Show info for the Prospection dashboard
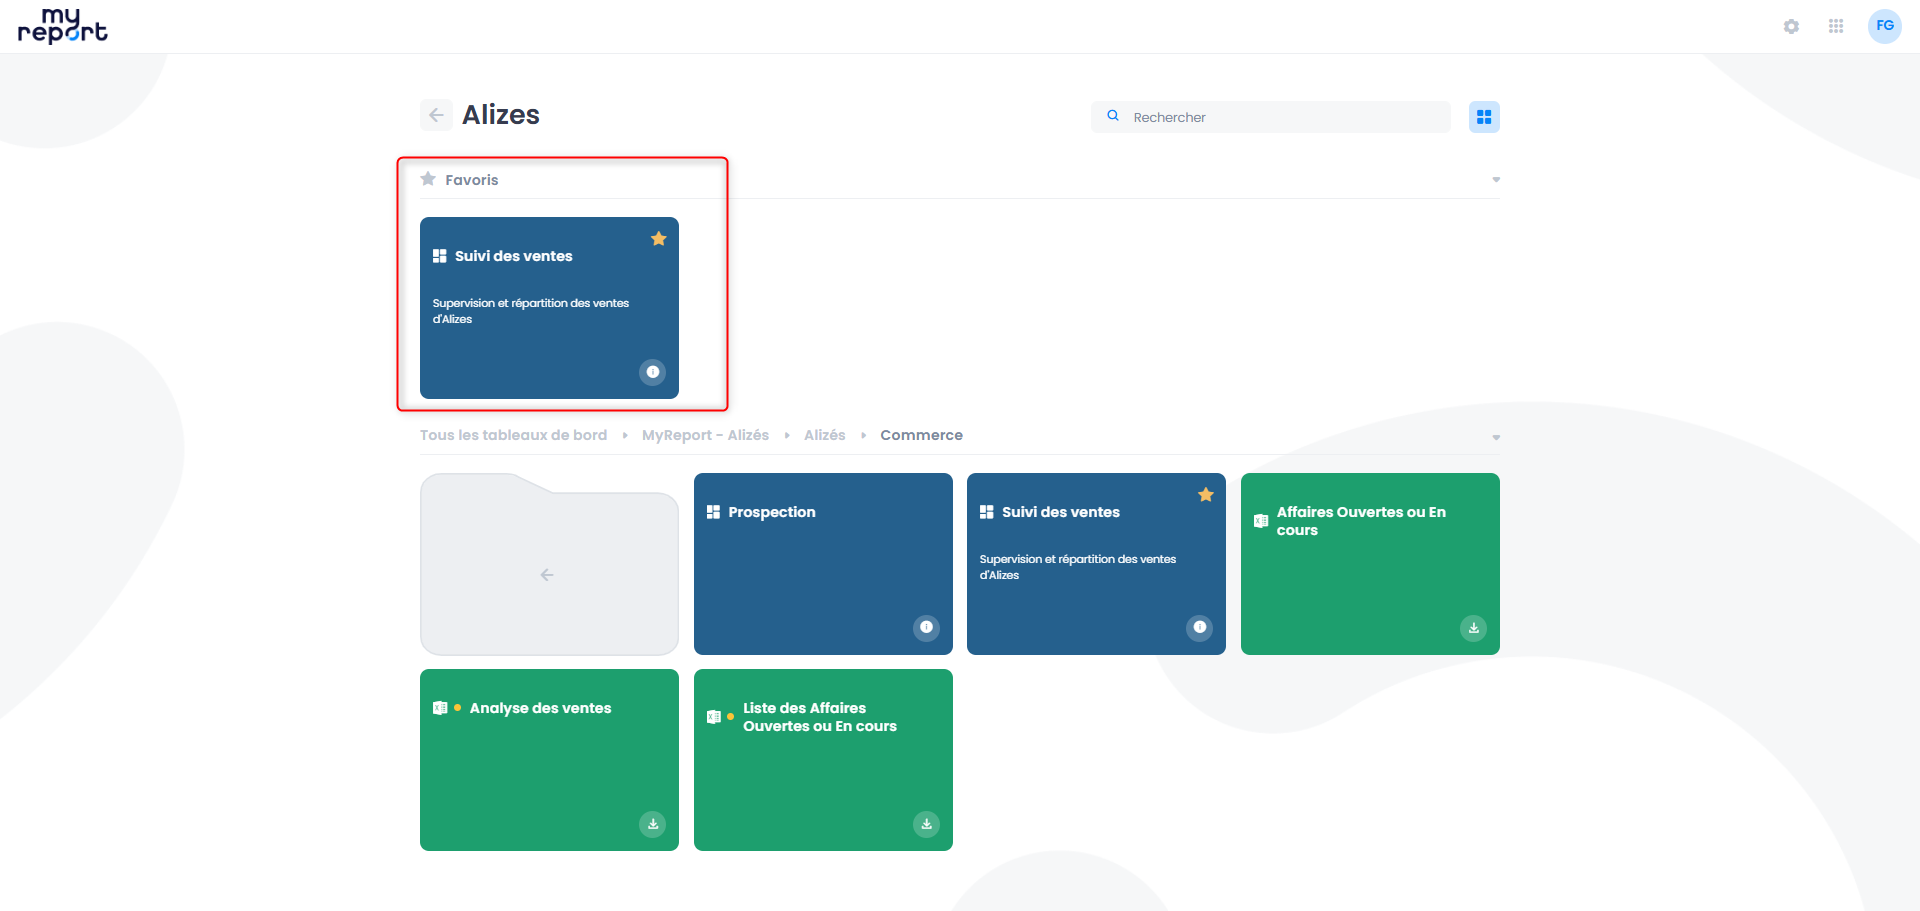The height and width of the screenshot is (911, 1920). [x=926, y=628]
